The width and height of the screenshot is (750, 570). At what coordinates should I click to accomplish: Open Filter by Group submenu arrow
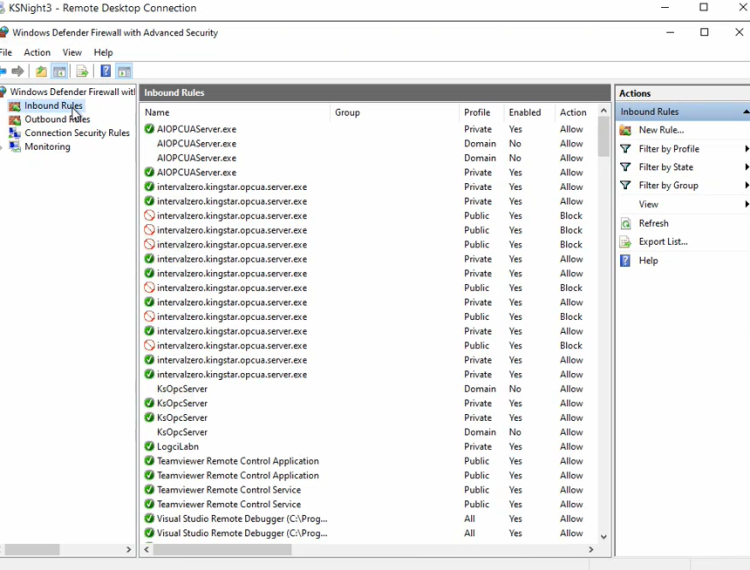(746, 185)
